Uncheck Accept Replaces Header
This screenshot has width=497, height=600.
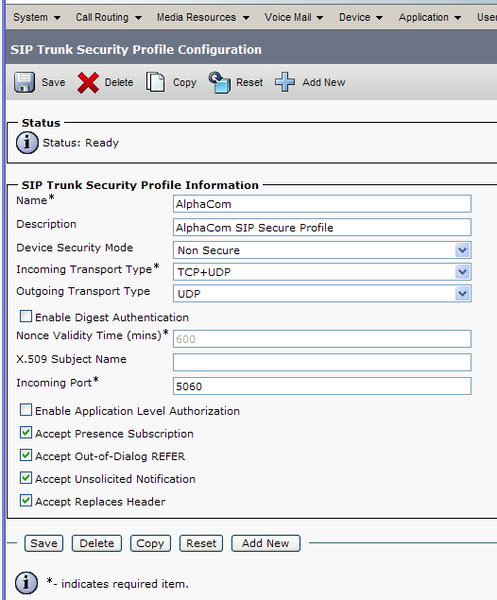tap(26, 501)
